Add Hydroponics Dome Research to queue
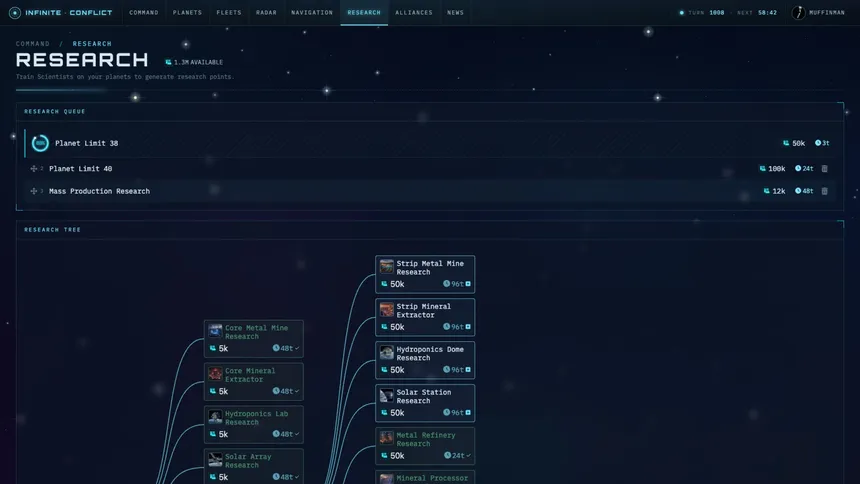Viewport: 860px width, 484px height. (468, 369)
